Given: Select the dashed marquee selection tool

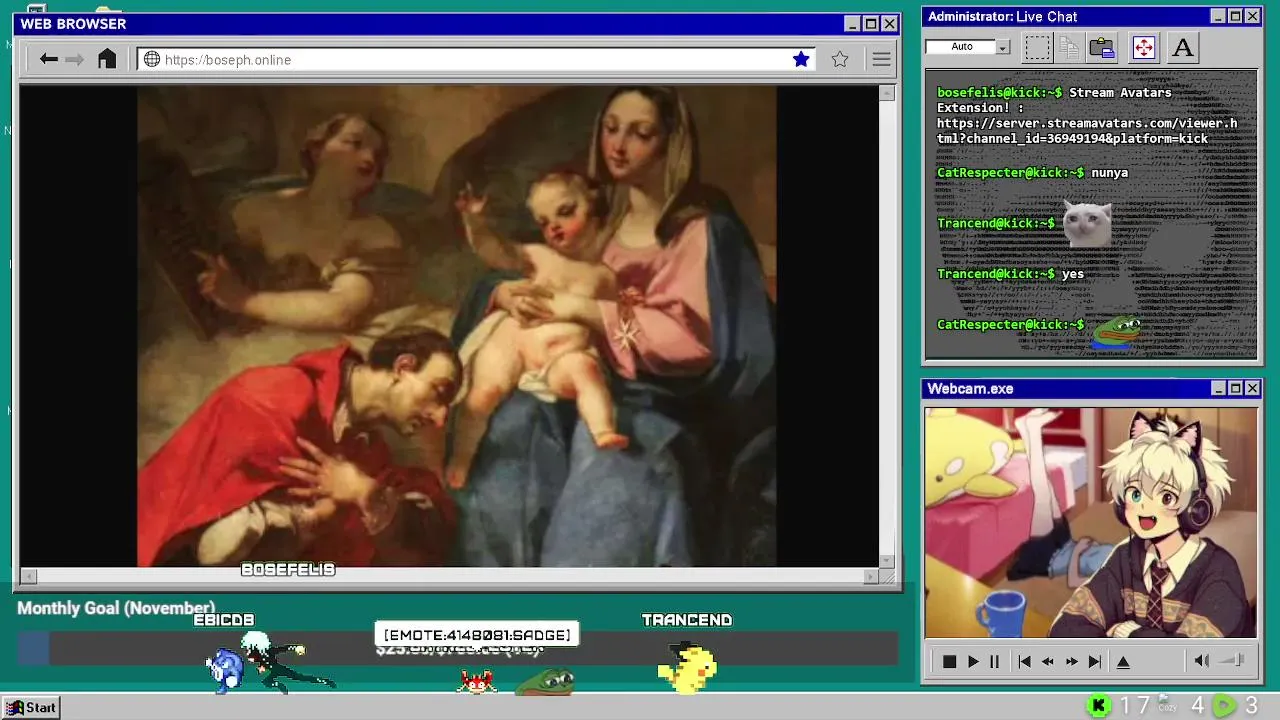Looking at the screenshot, I should pyautogui.click(x=1038, y=47).
